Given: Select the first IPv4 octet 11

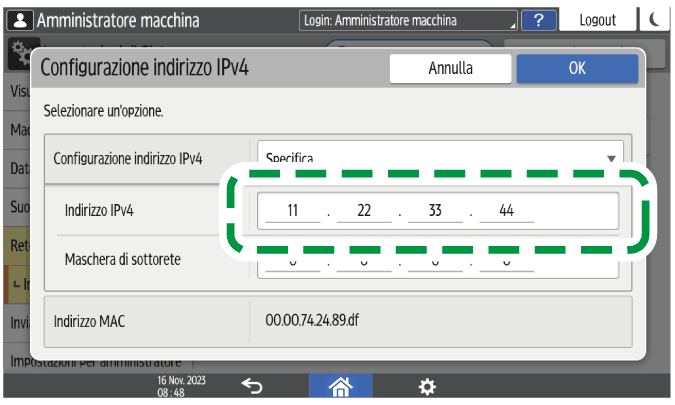Looking at the screenshot, I should [293, 210].
